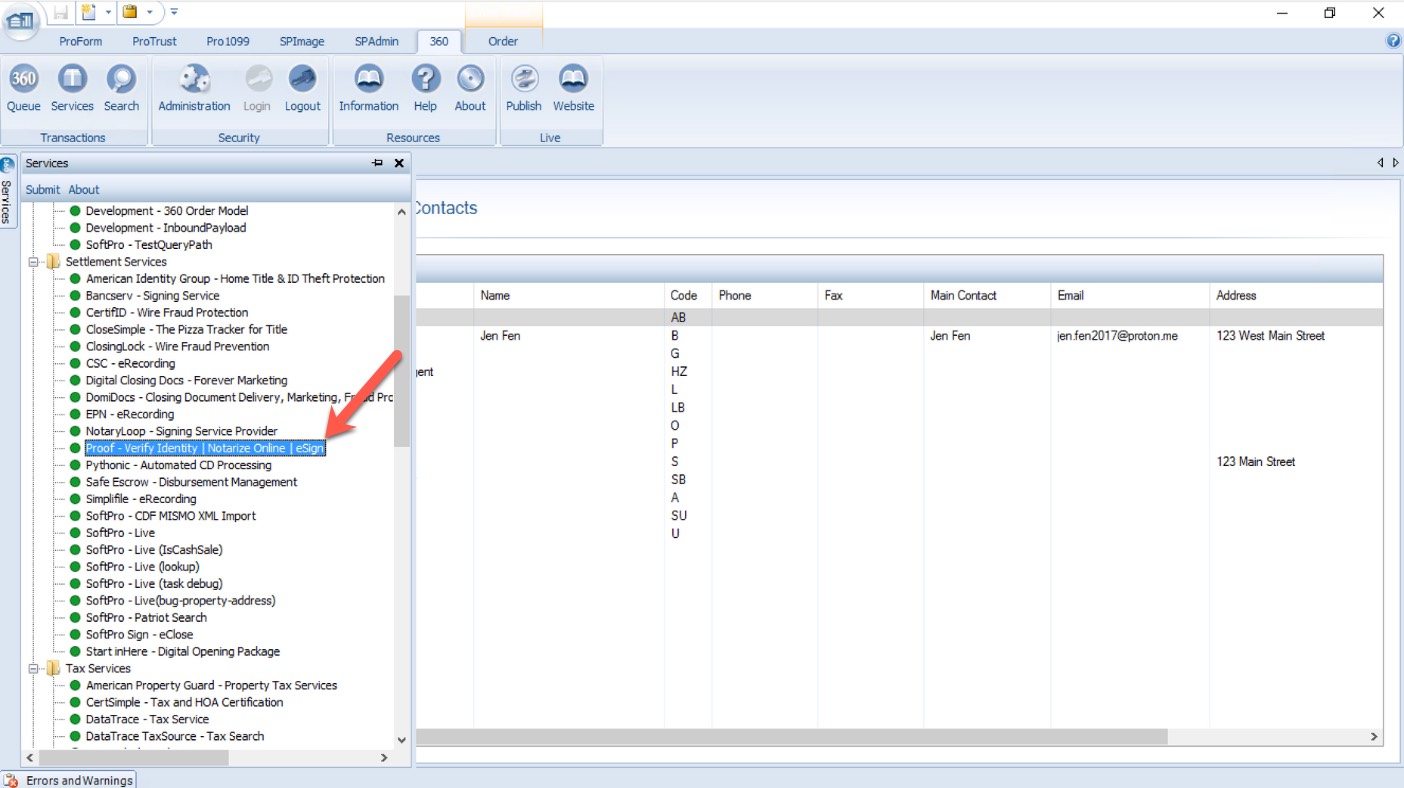Select SoftPro - Patriot Search
Image resolution: width=1404 pixels, height=788 pixels.
pyautogui.click(x=146, y=618)
